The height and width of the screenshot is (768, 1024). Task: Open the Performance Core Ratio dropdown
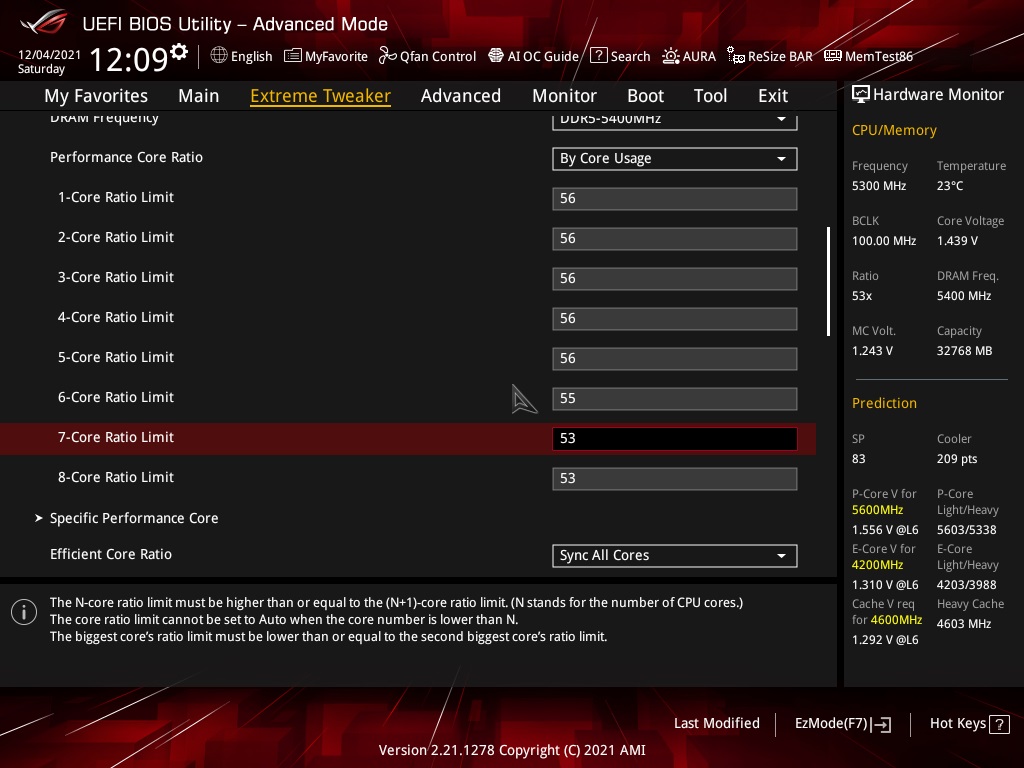(x=675, y=159)
